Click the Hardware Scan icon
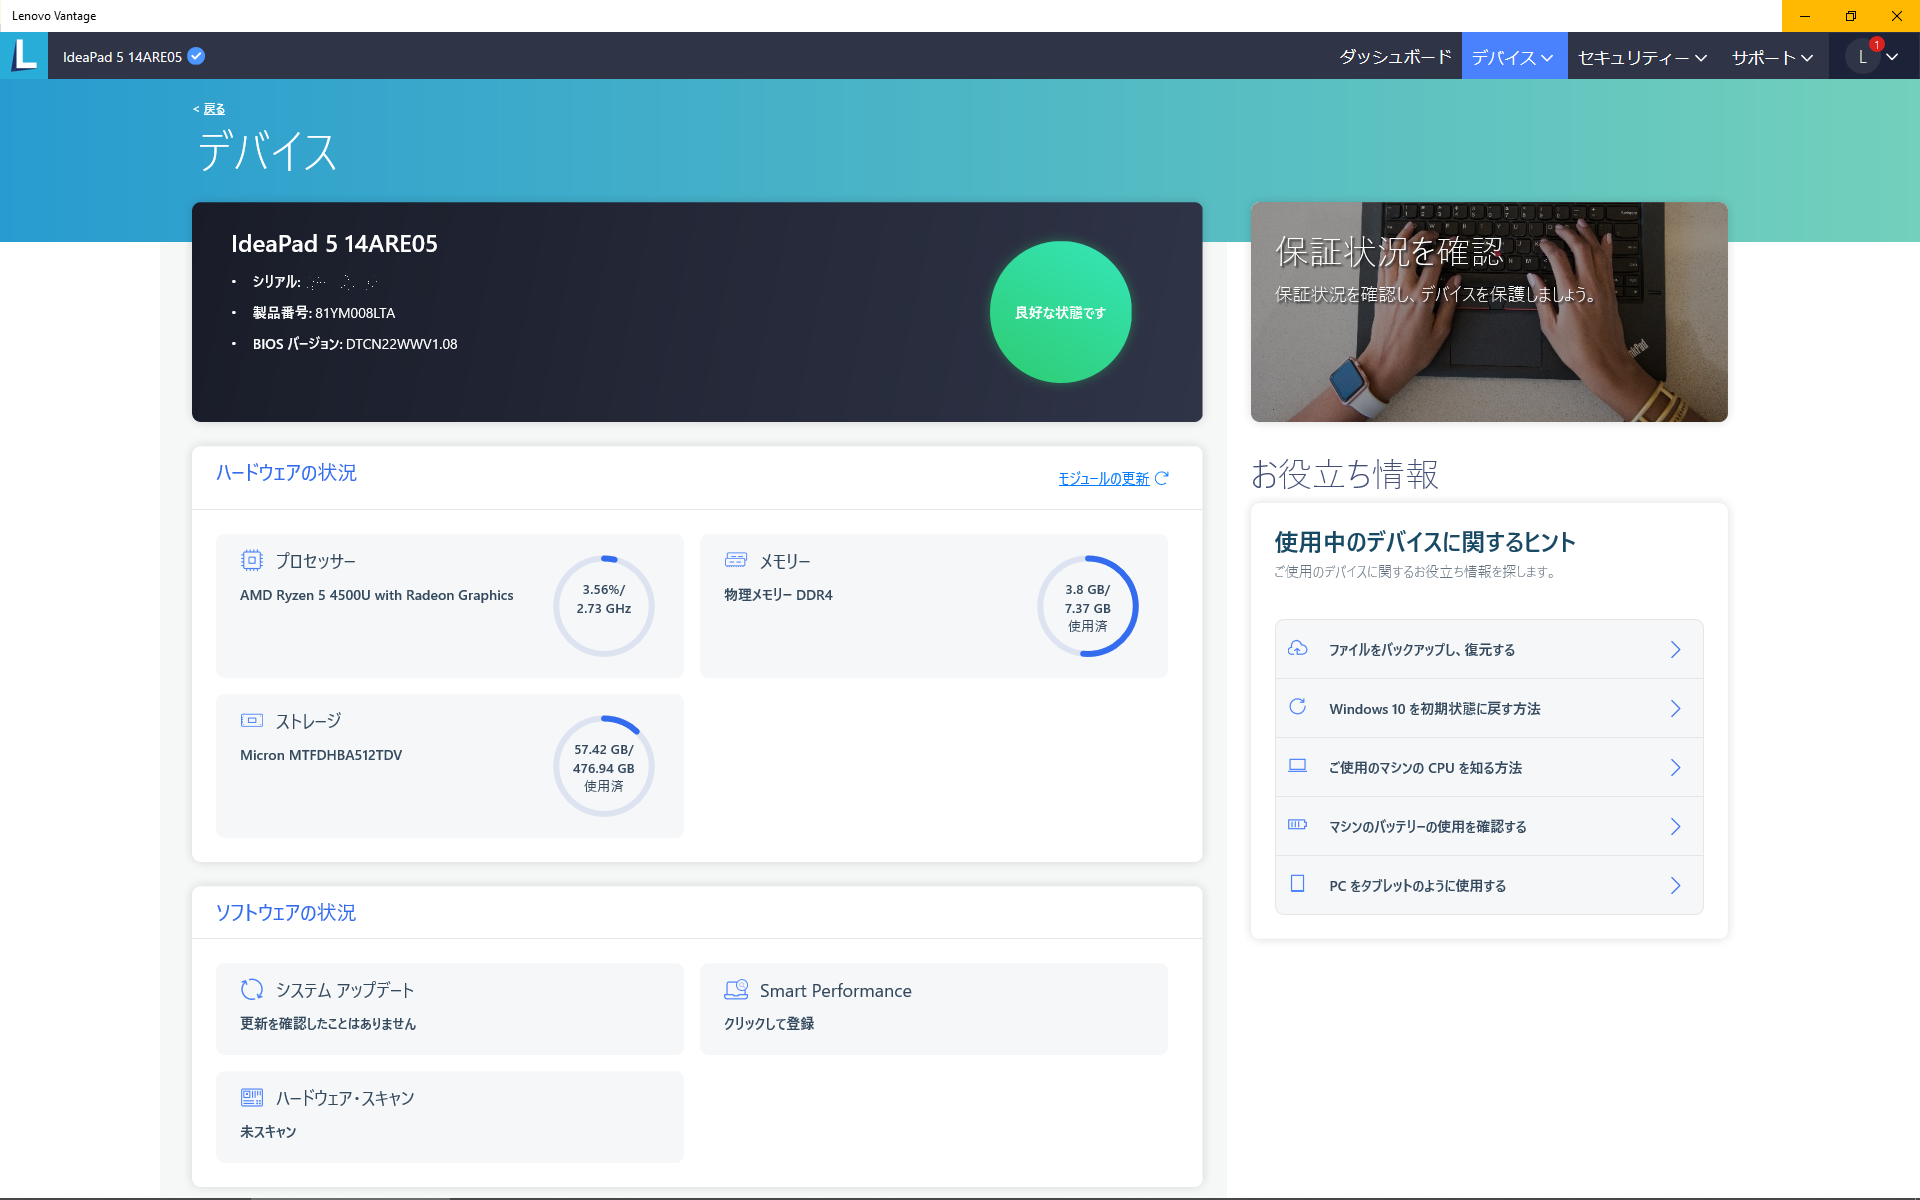Screen dimensions: 1920x1200 coord(252,1097)
